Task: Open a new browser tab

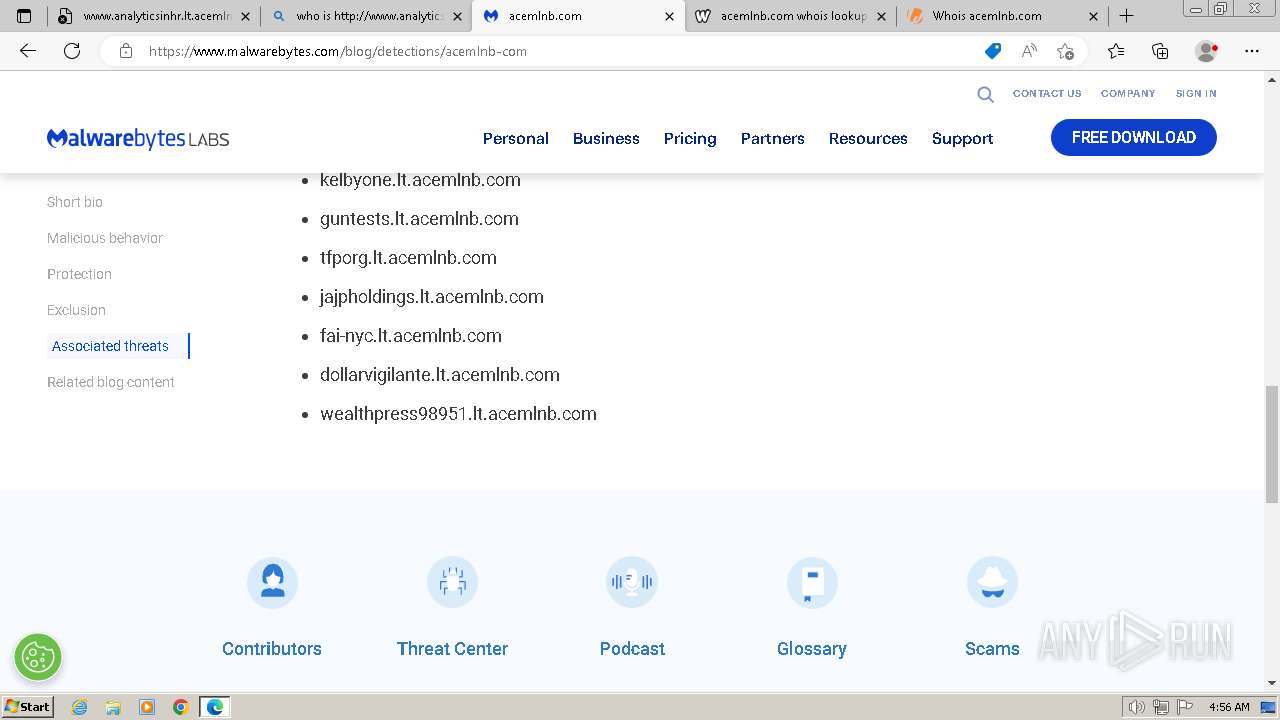Action: (1126, 16)
